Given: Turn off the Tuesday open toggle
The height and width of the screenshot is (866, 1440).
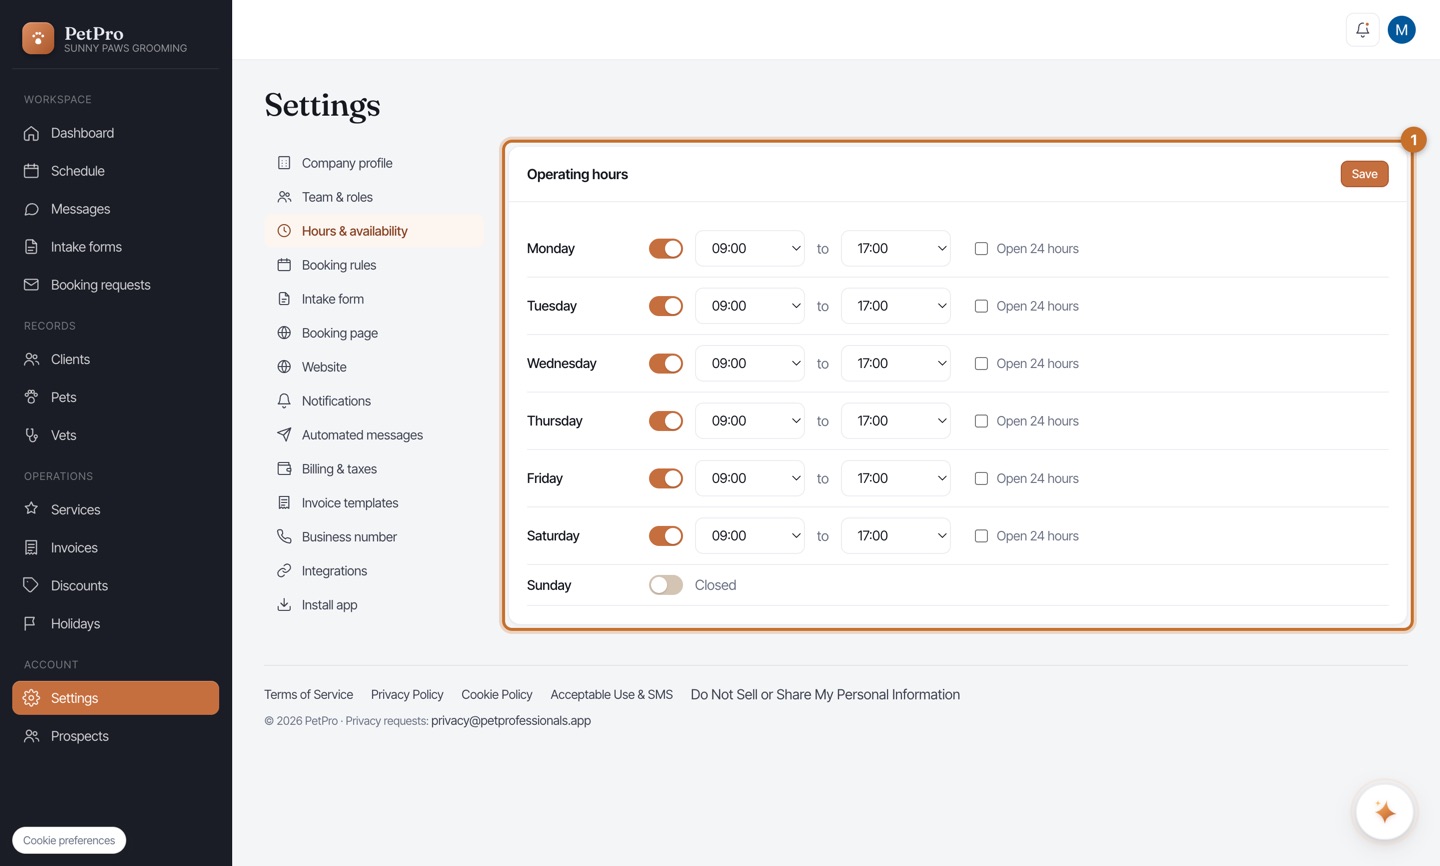Looking at the screenshot, I should click(666, 306).
